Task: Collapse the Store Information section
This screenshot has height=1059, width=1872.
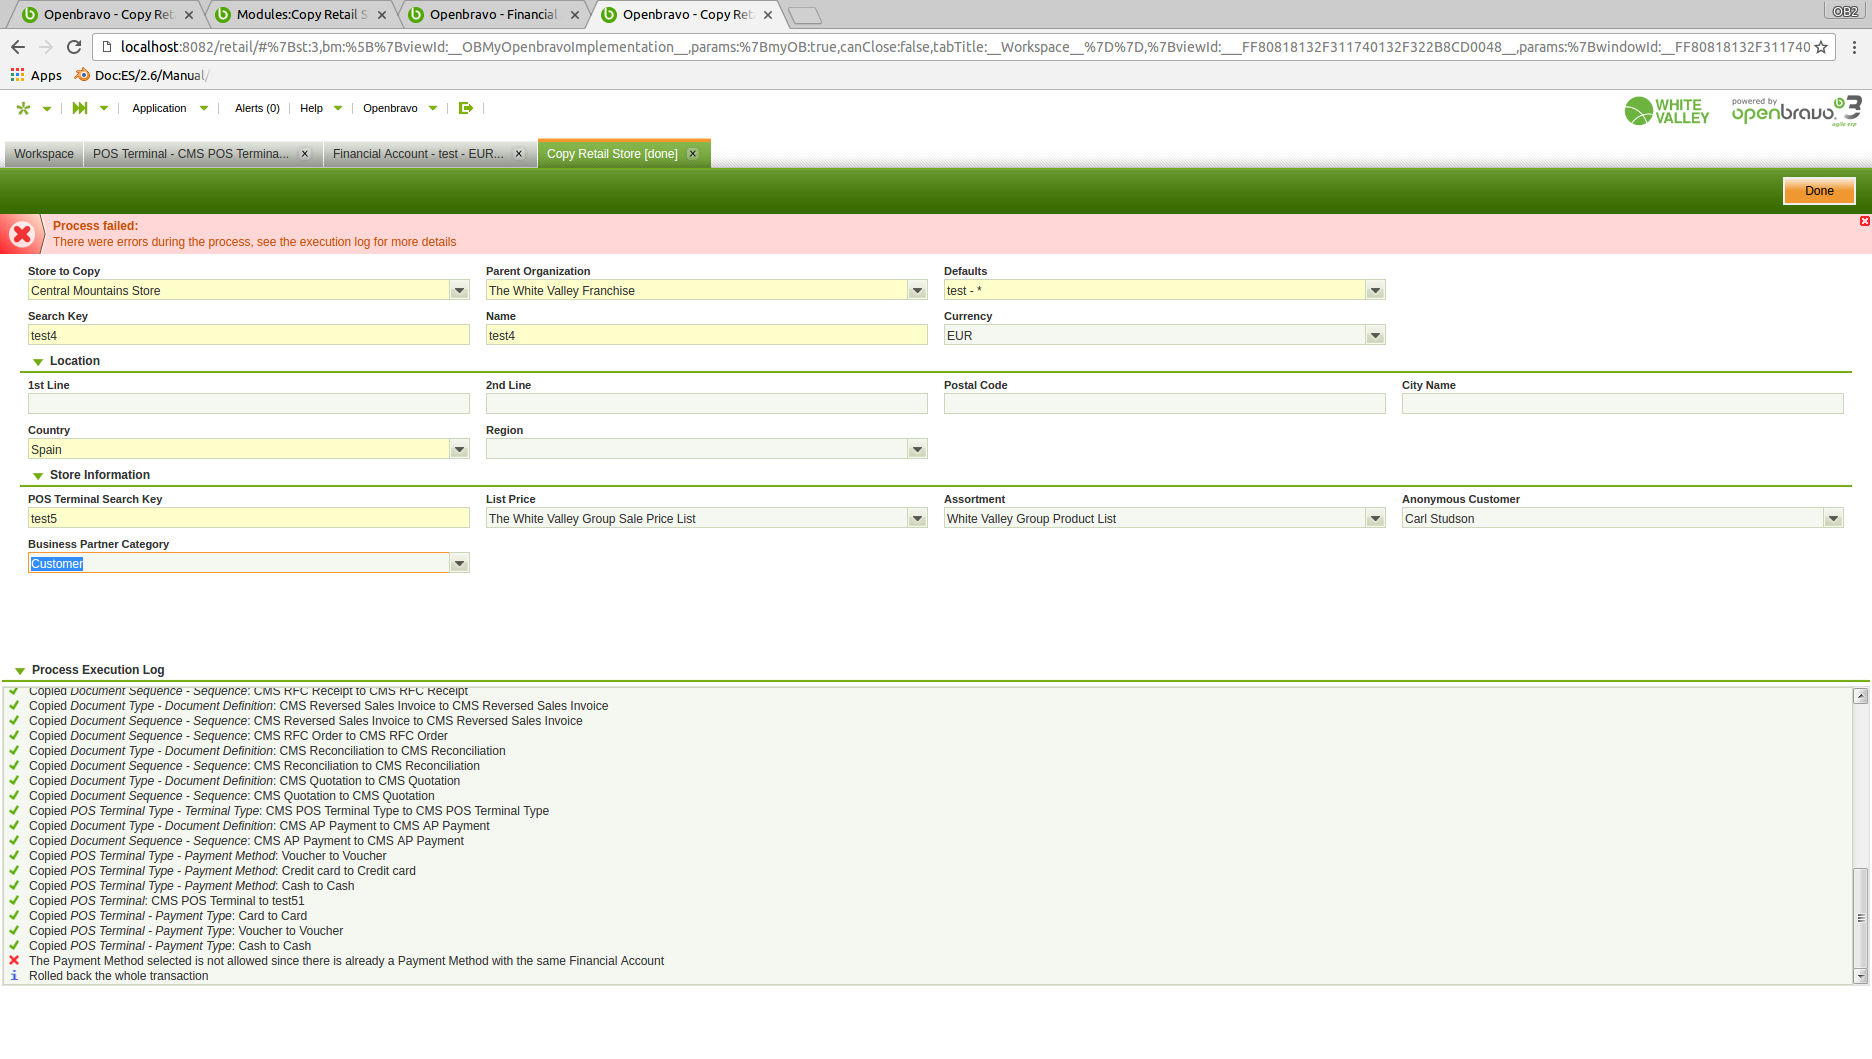Action: coord(38,476)
